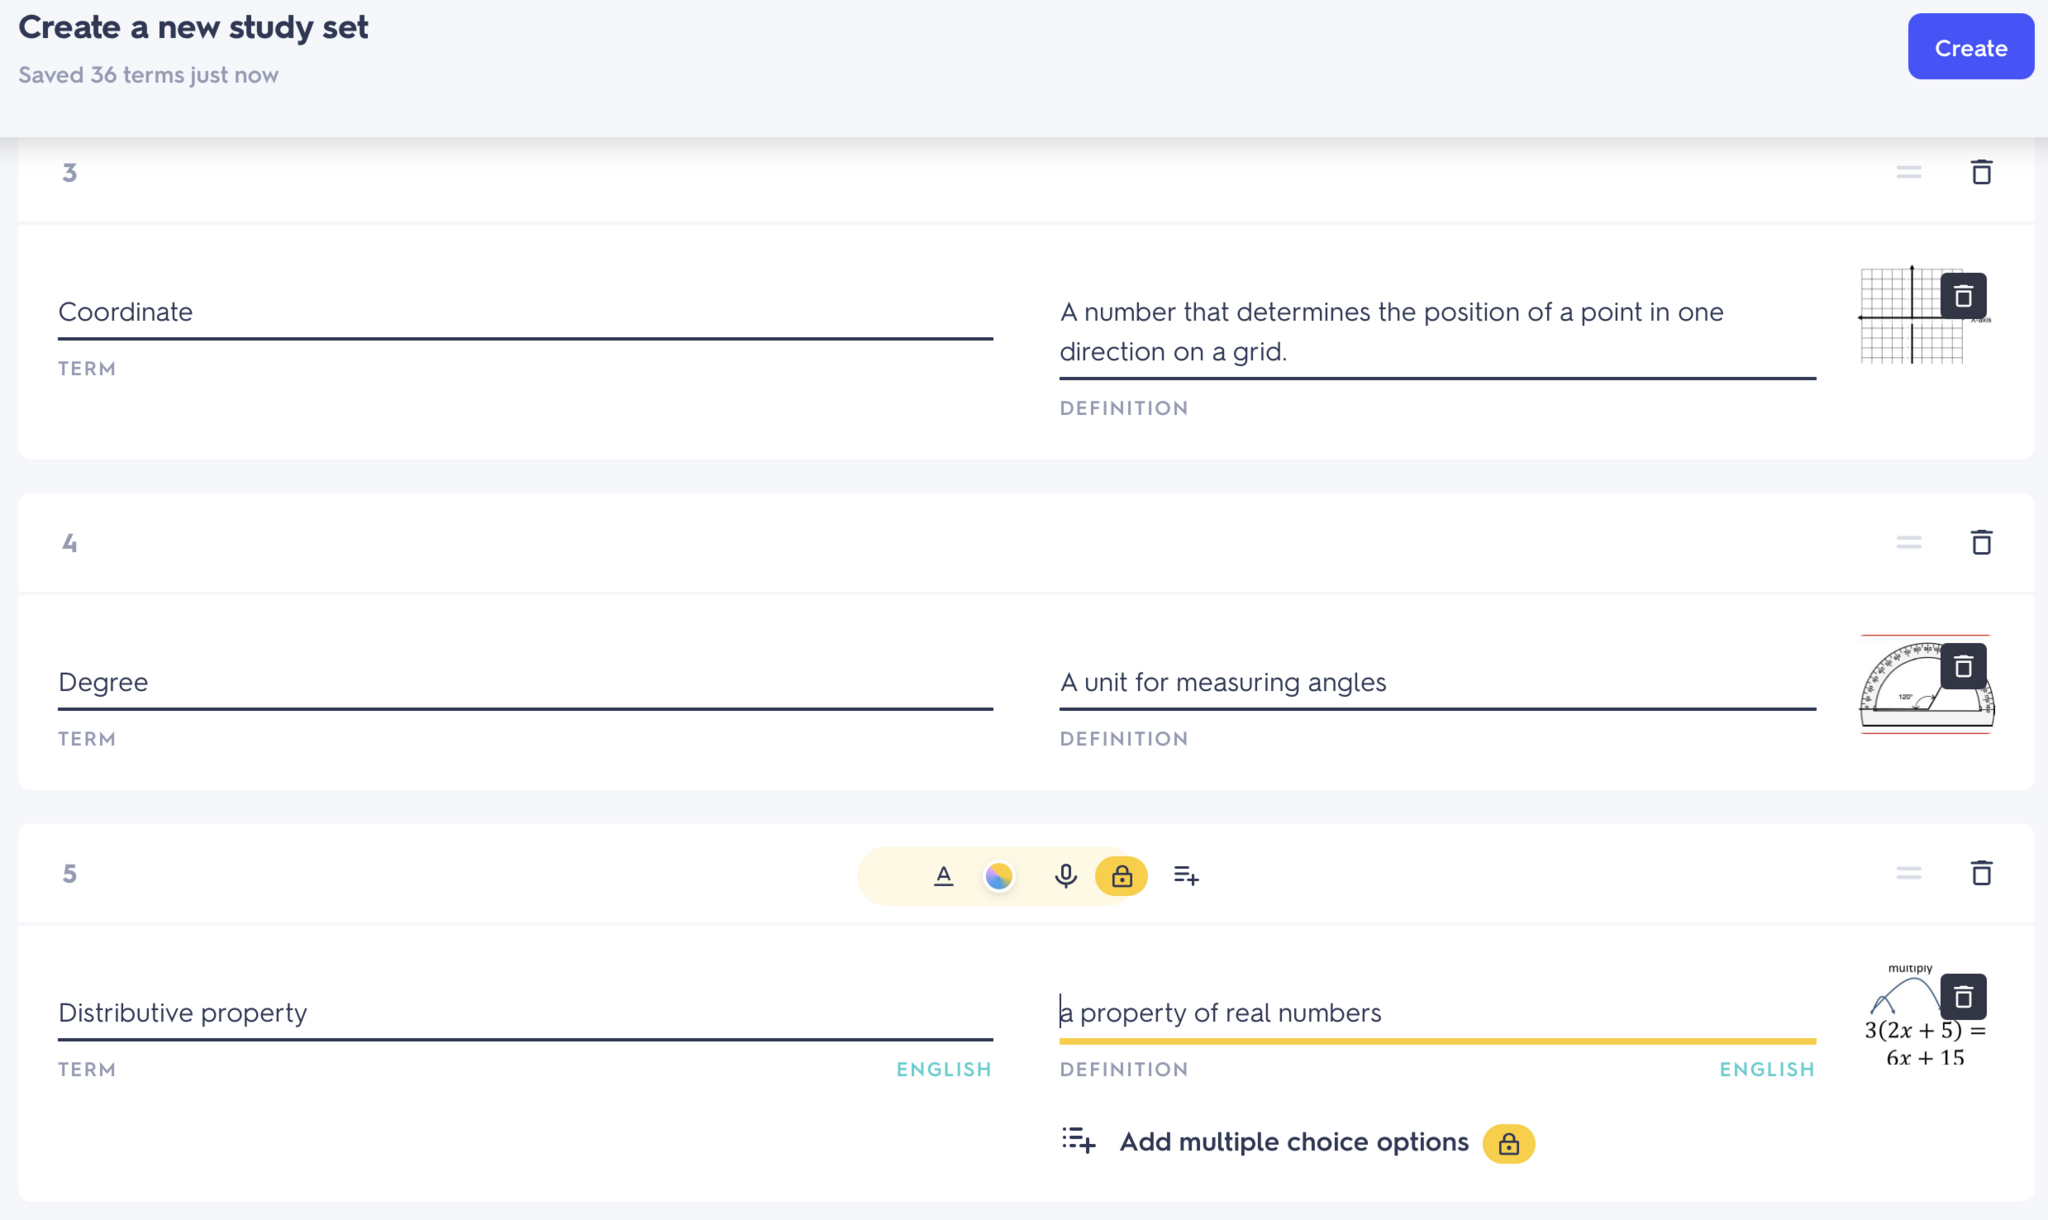Delete card 3 using the trash icon
This screenshot has height=1220, width=2048.
click(x=1981, y=172)
